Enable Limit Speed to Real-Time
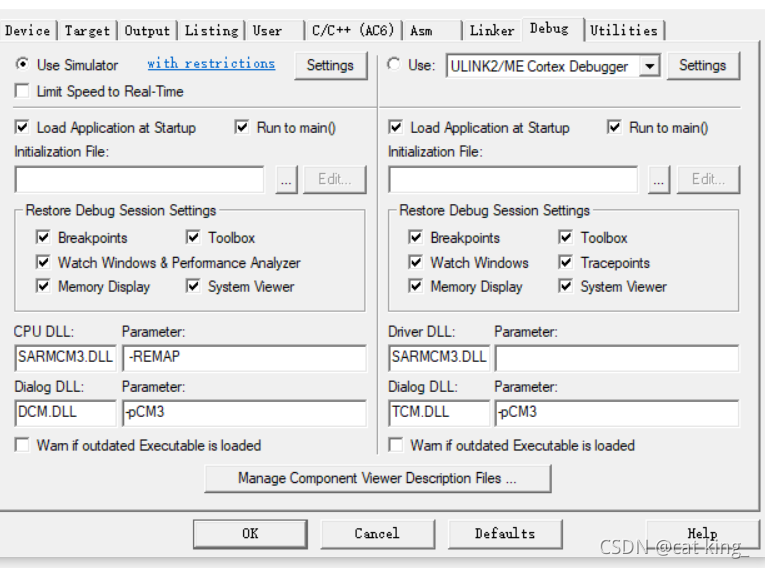 22,91
